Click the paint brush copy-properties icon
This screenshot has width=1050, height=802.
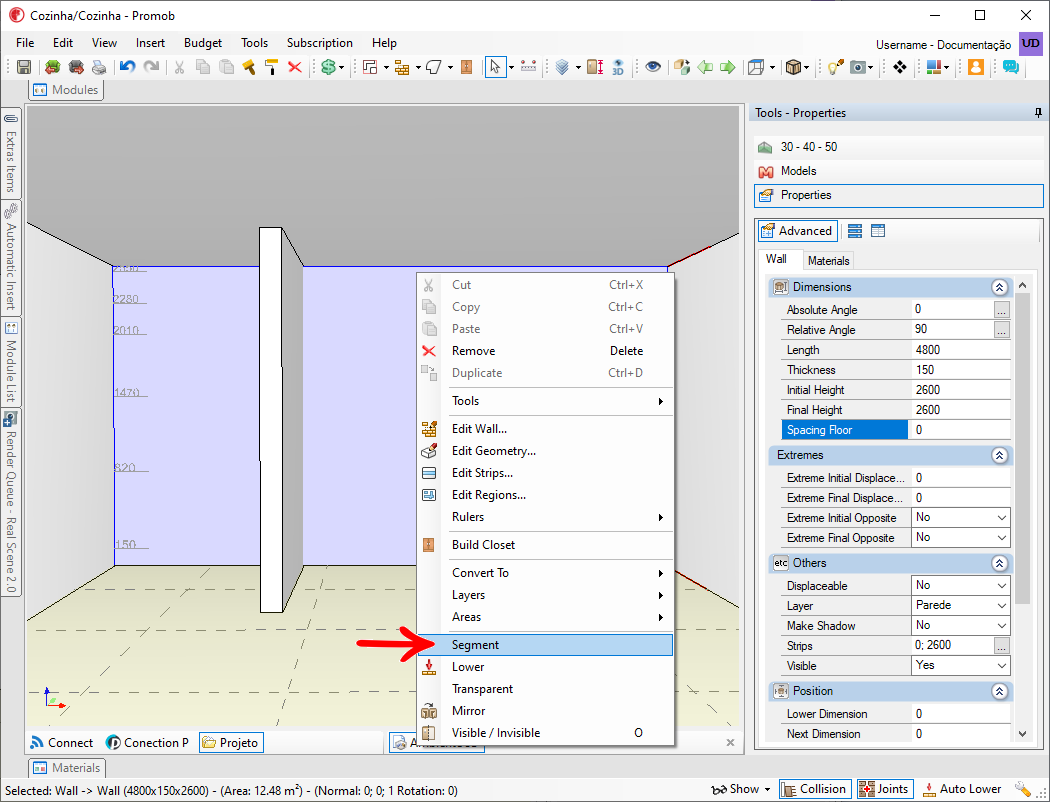(x=248, y=67)
